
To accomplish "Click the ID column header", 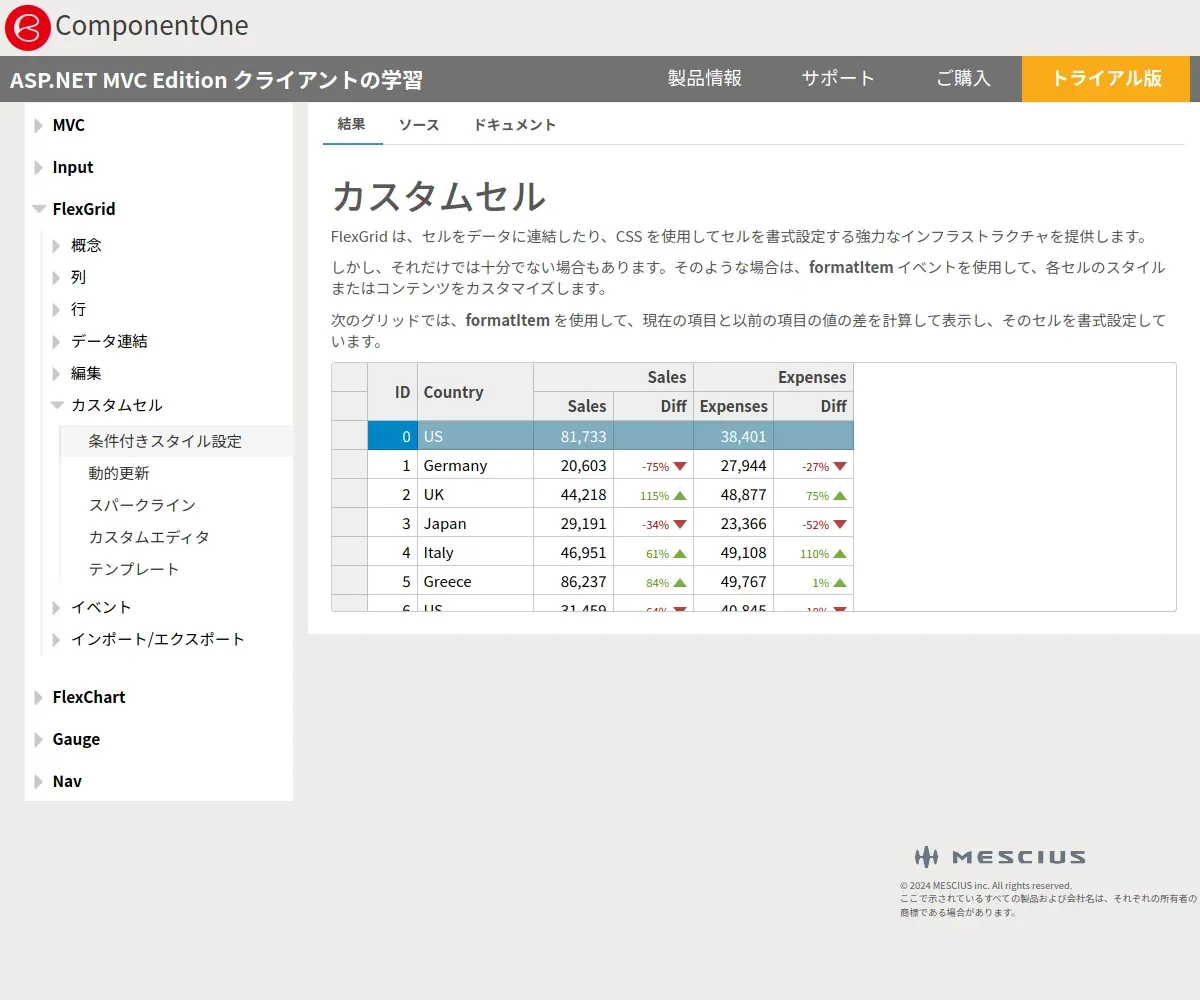I will 393,392.
